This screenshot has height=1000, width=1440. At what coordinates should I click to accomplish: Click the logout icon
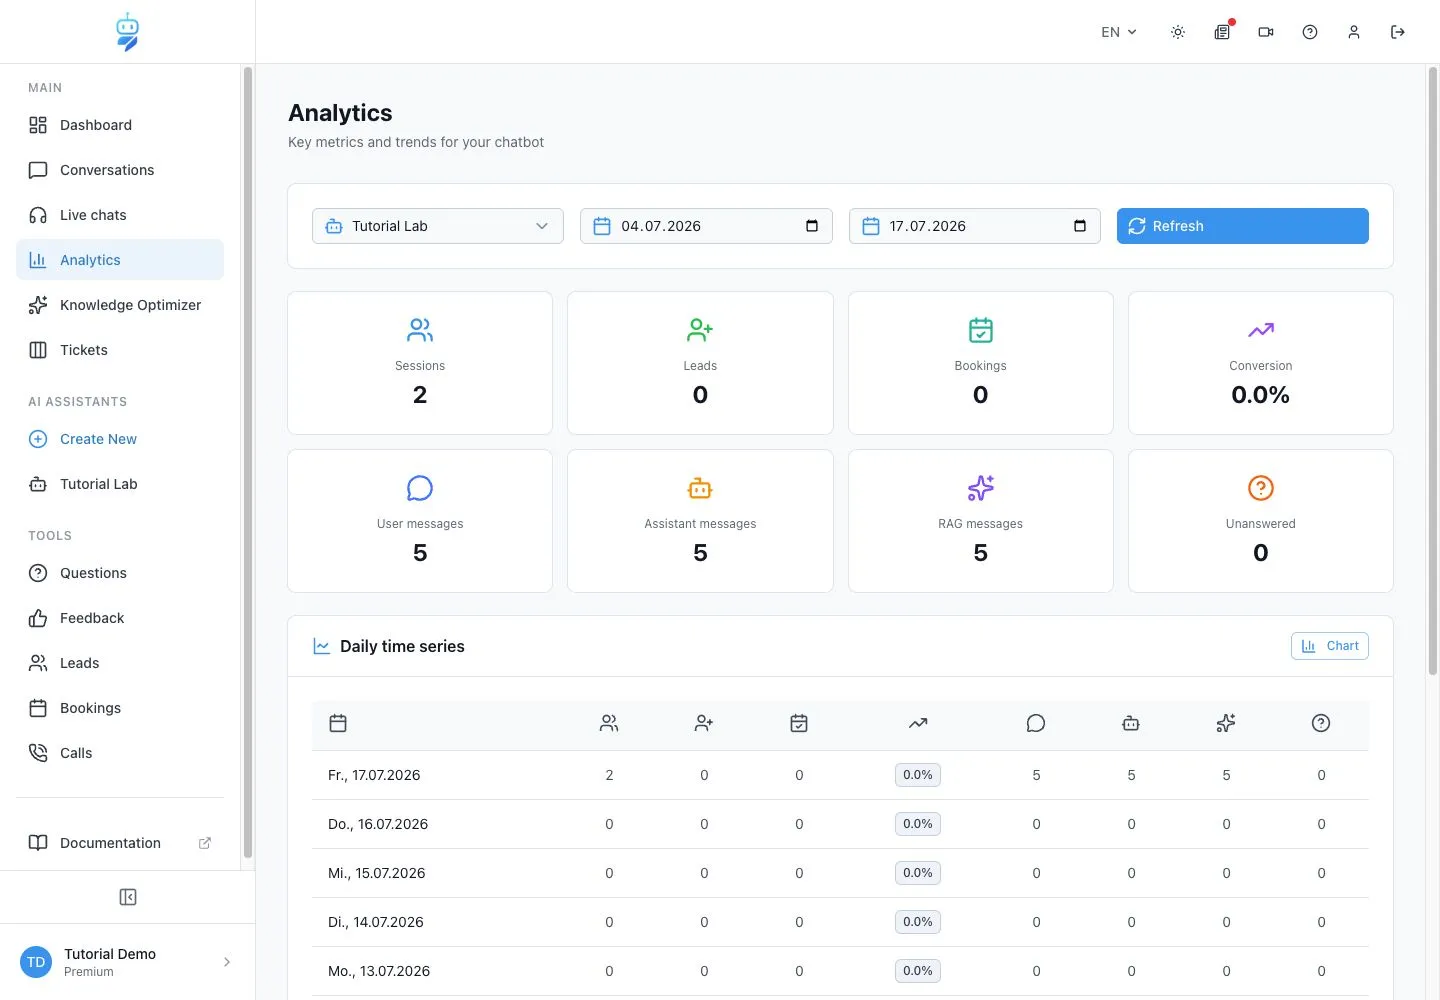pos(1398,32)
